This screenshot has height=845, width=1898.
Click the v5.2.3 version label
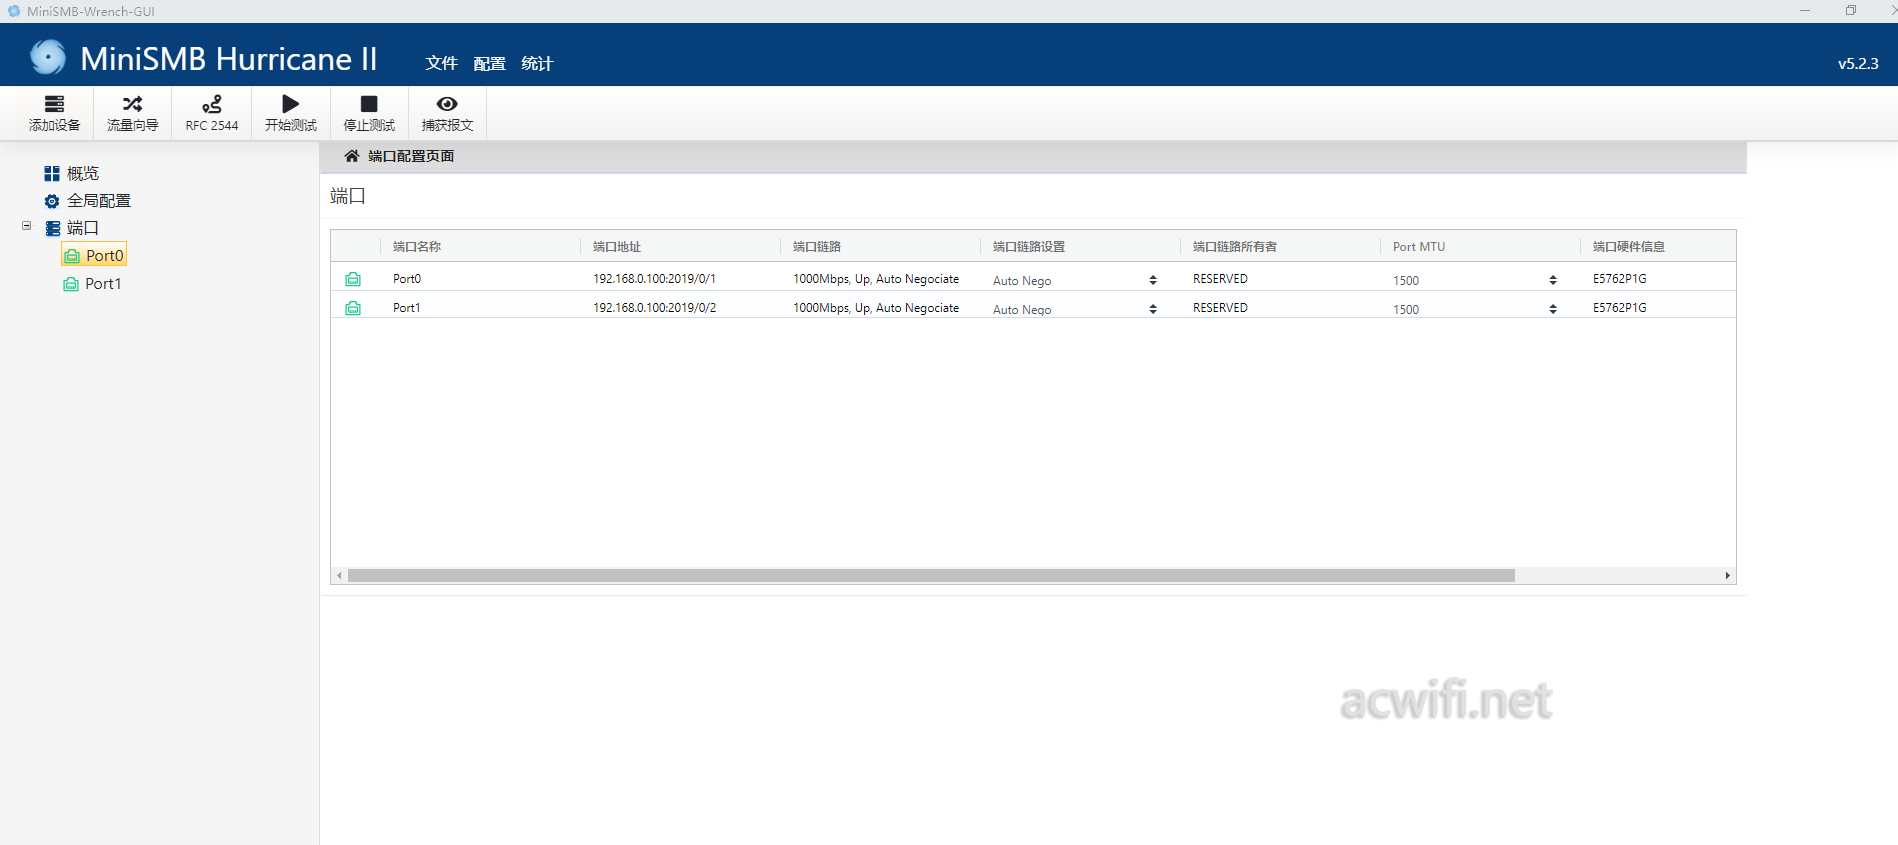pos(1858,63)
